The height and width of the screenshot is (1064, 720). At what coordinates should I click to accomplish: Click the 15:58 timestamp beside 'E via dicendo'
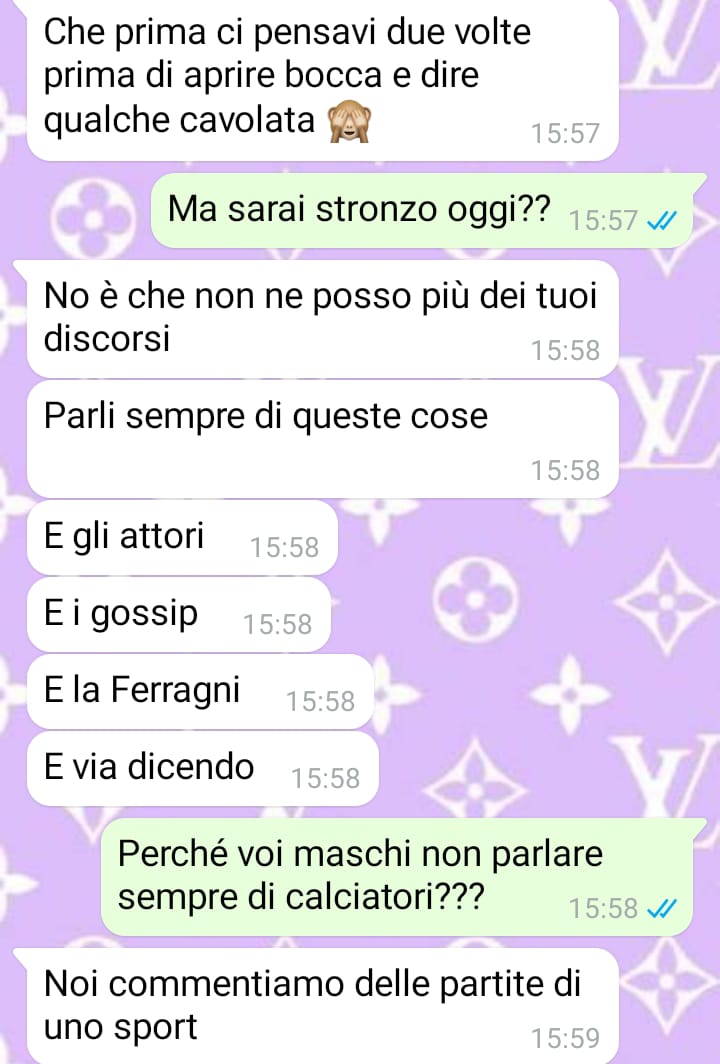pyautogui.click(x=325, y=778)
